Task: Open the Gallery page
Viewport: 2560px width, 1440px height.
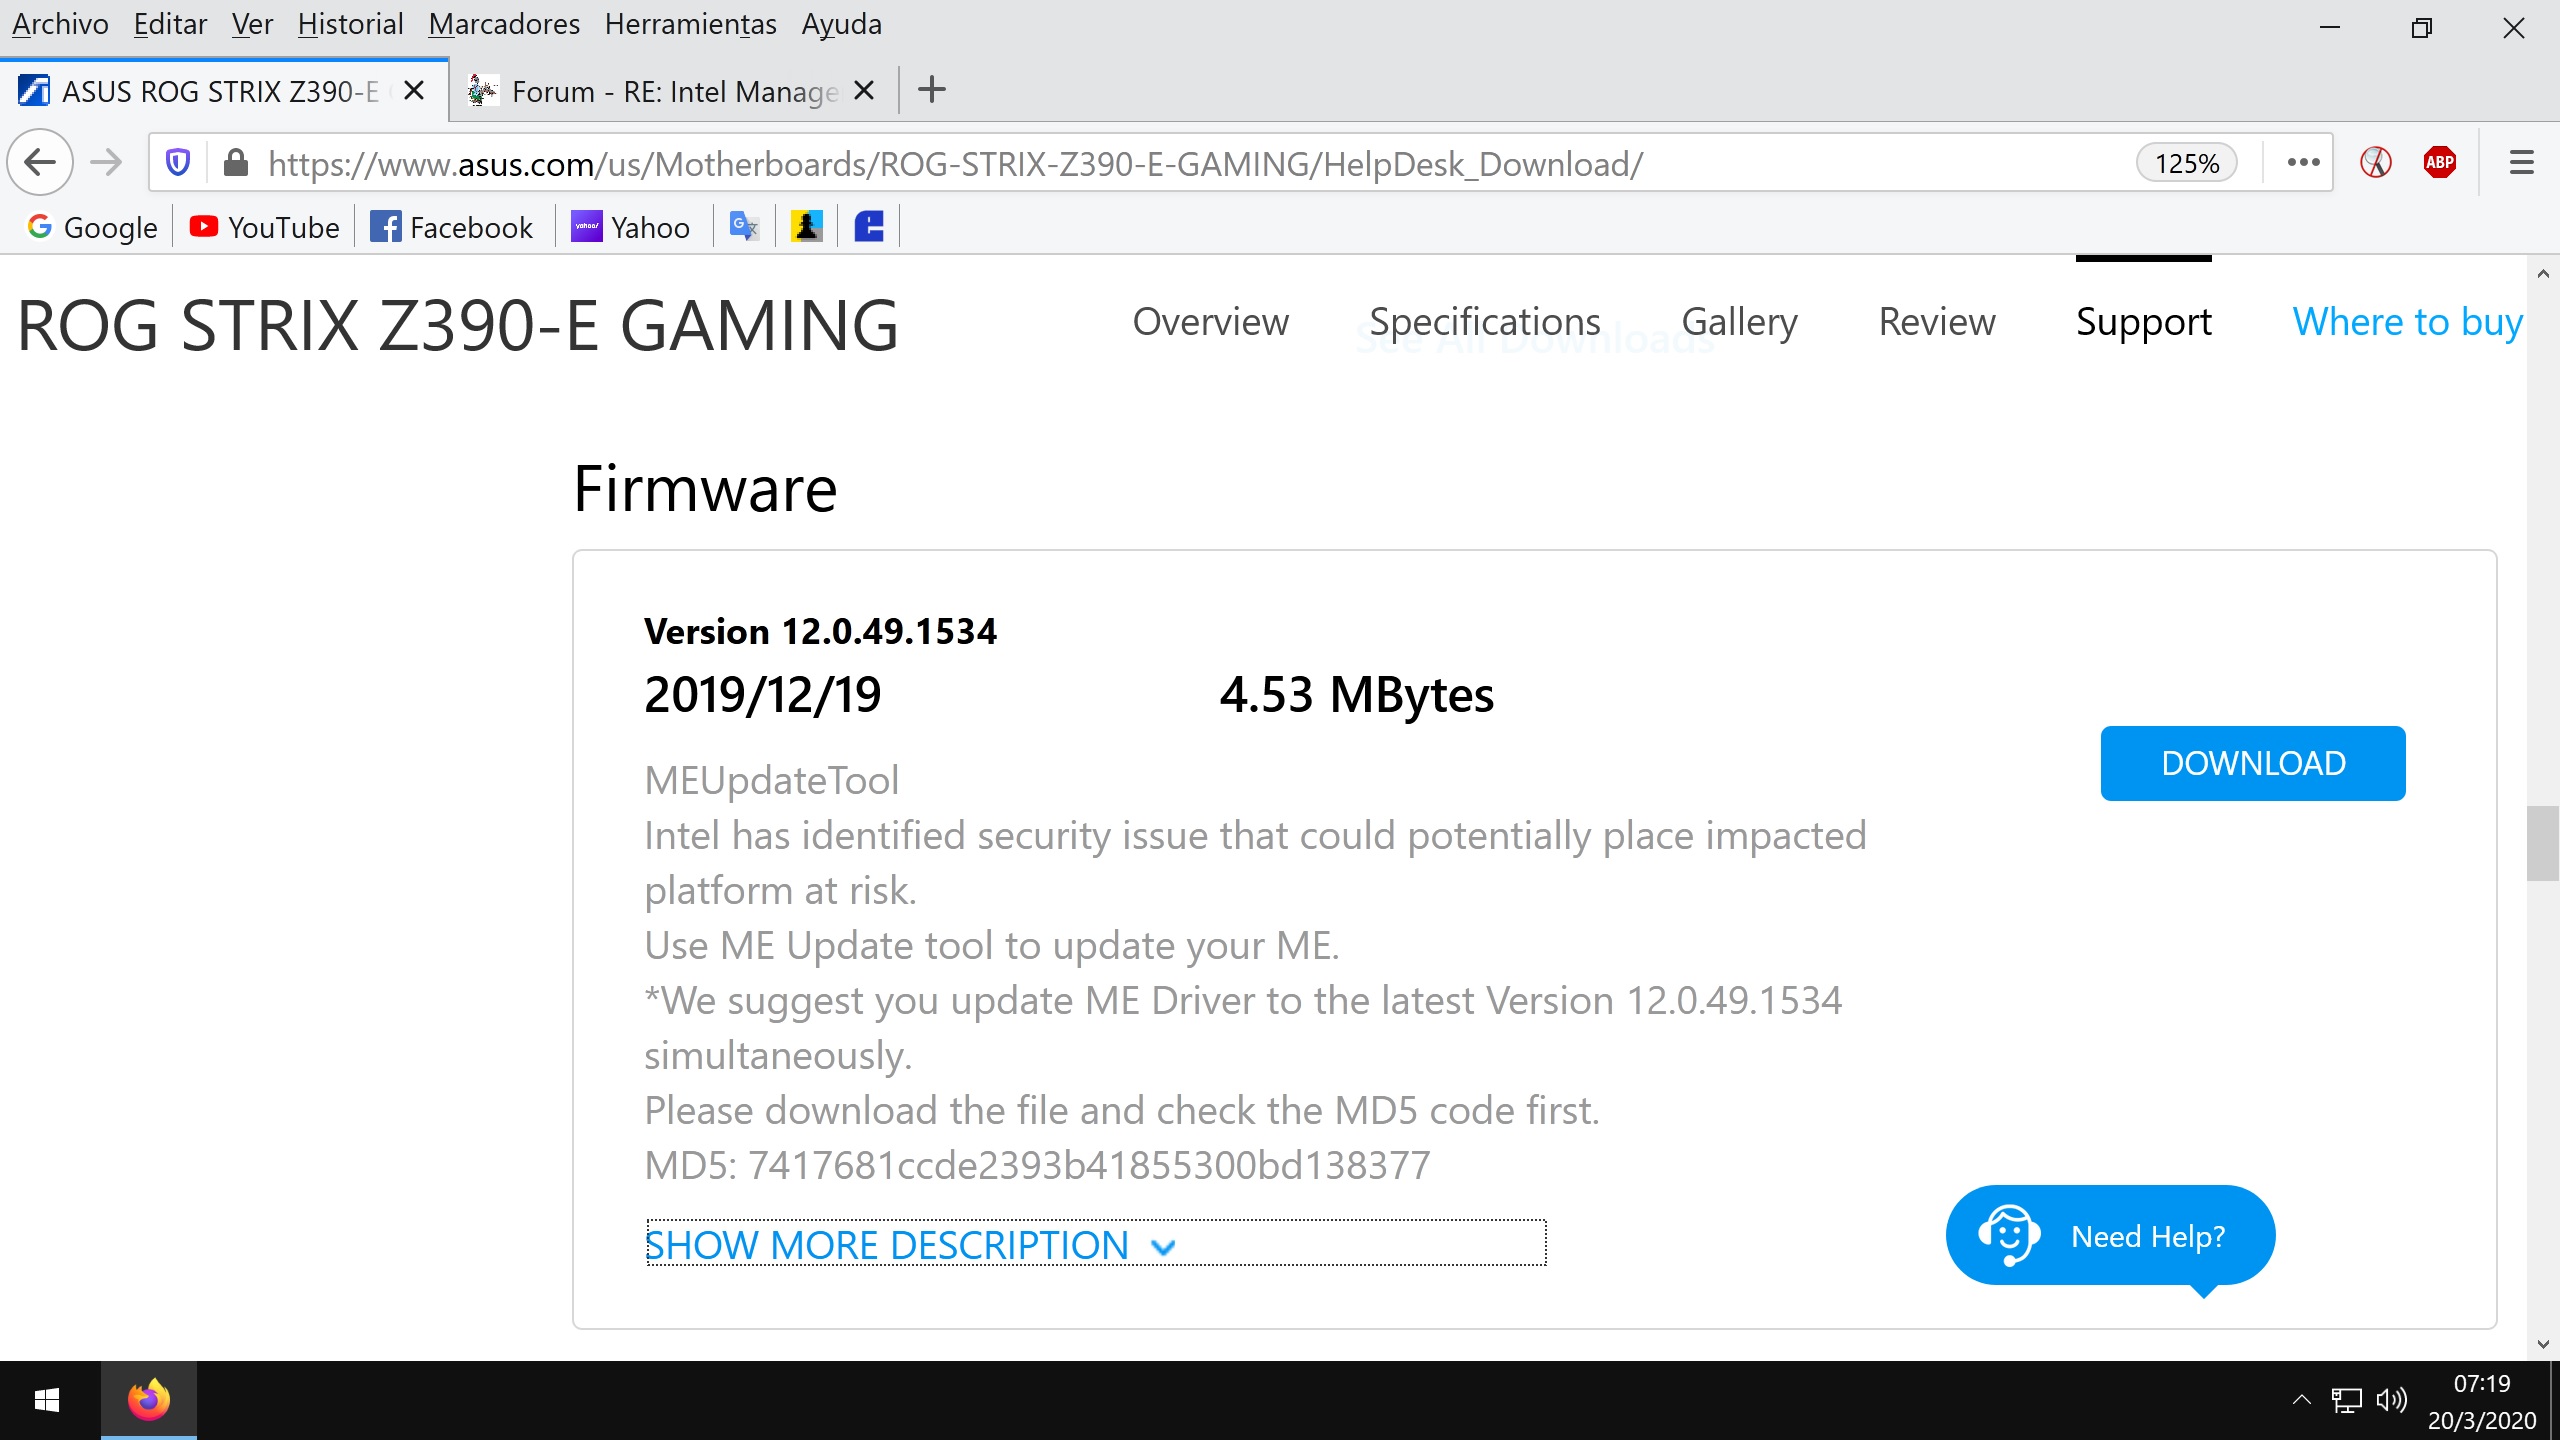Action: [1739, 322]
